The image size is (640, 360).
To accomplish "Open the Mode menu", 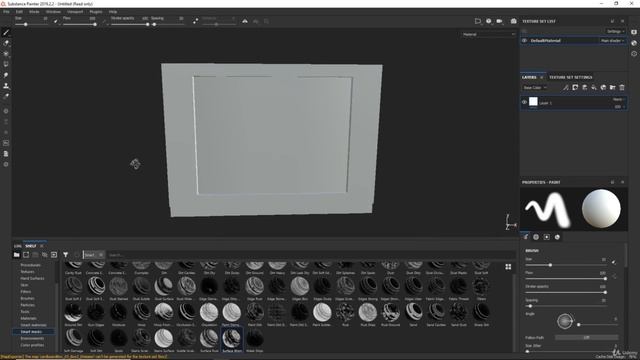I will tap(34, 12).
